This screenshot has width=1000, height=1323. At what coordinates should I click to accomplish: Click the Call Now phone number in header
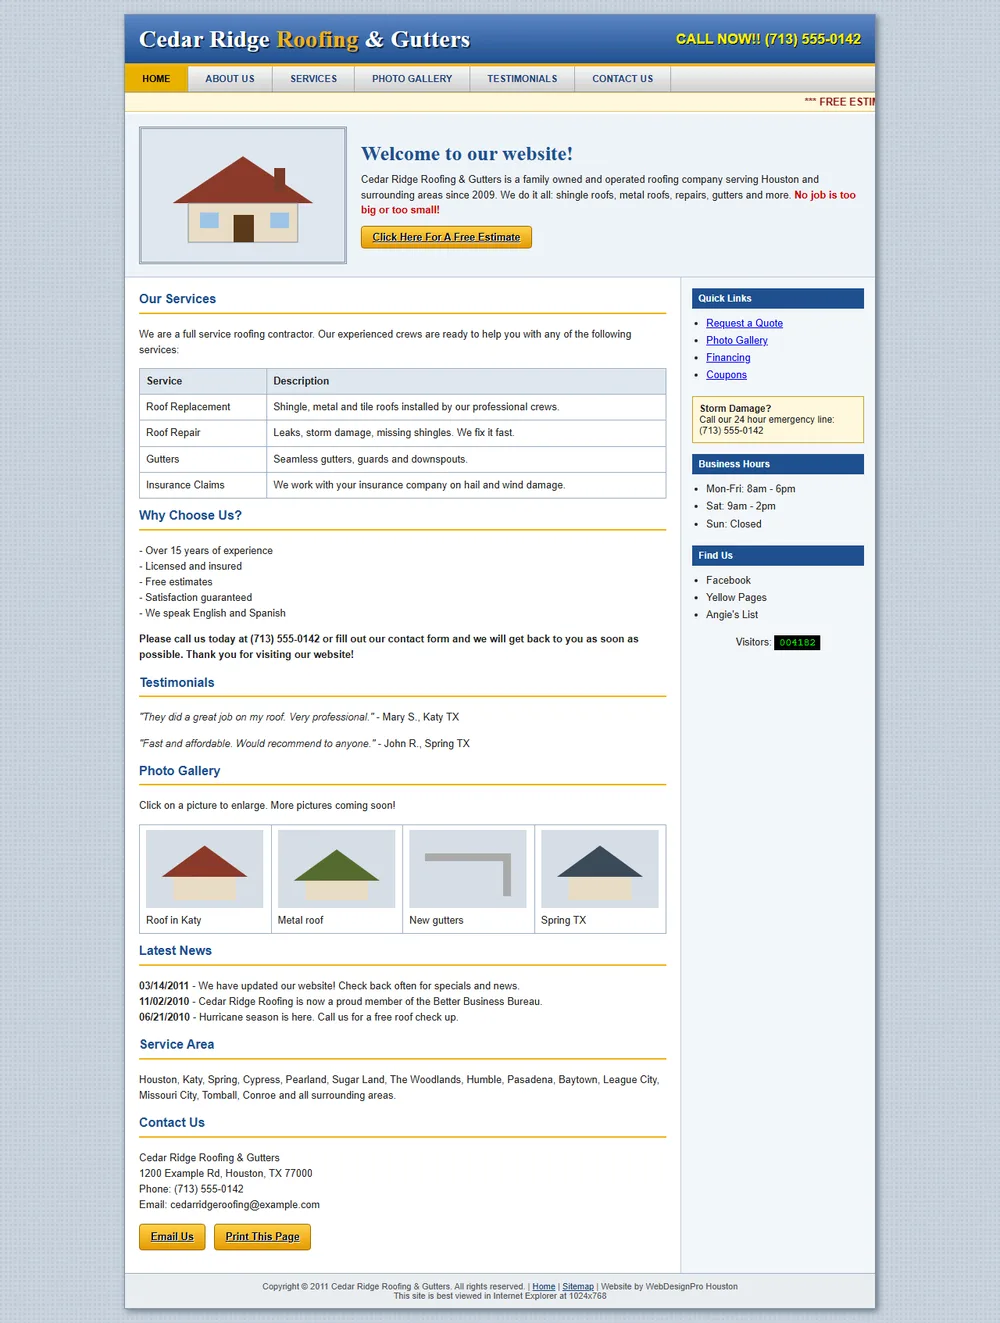pos(768,39)
